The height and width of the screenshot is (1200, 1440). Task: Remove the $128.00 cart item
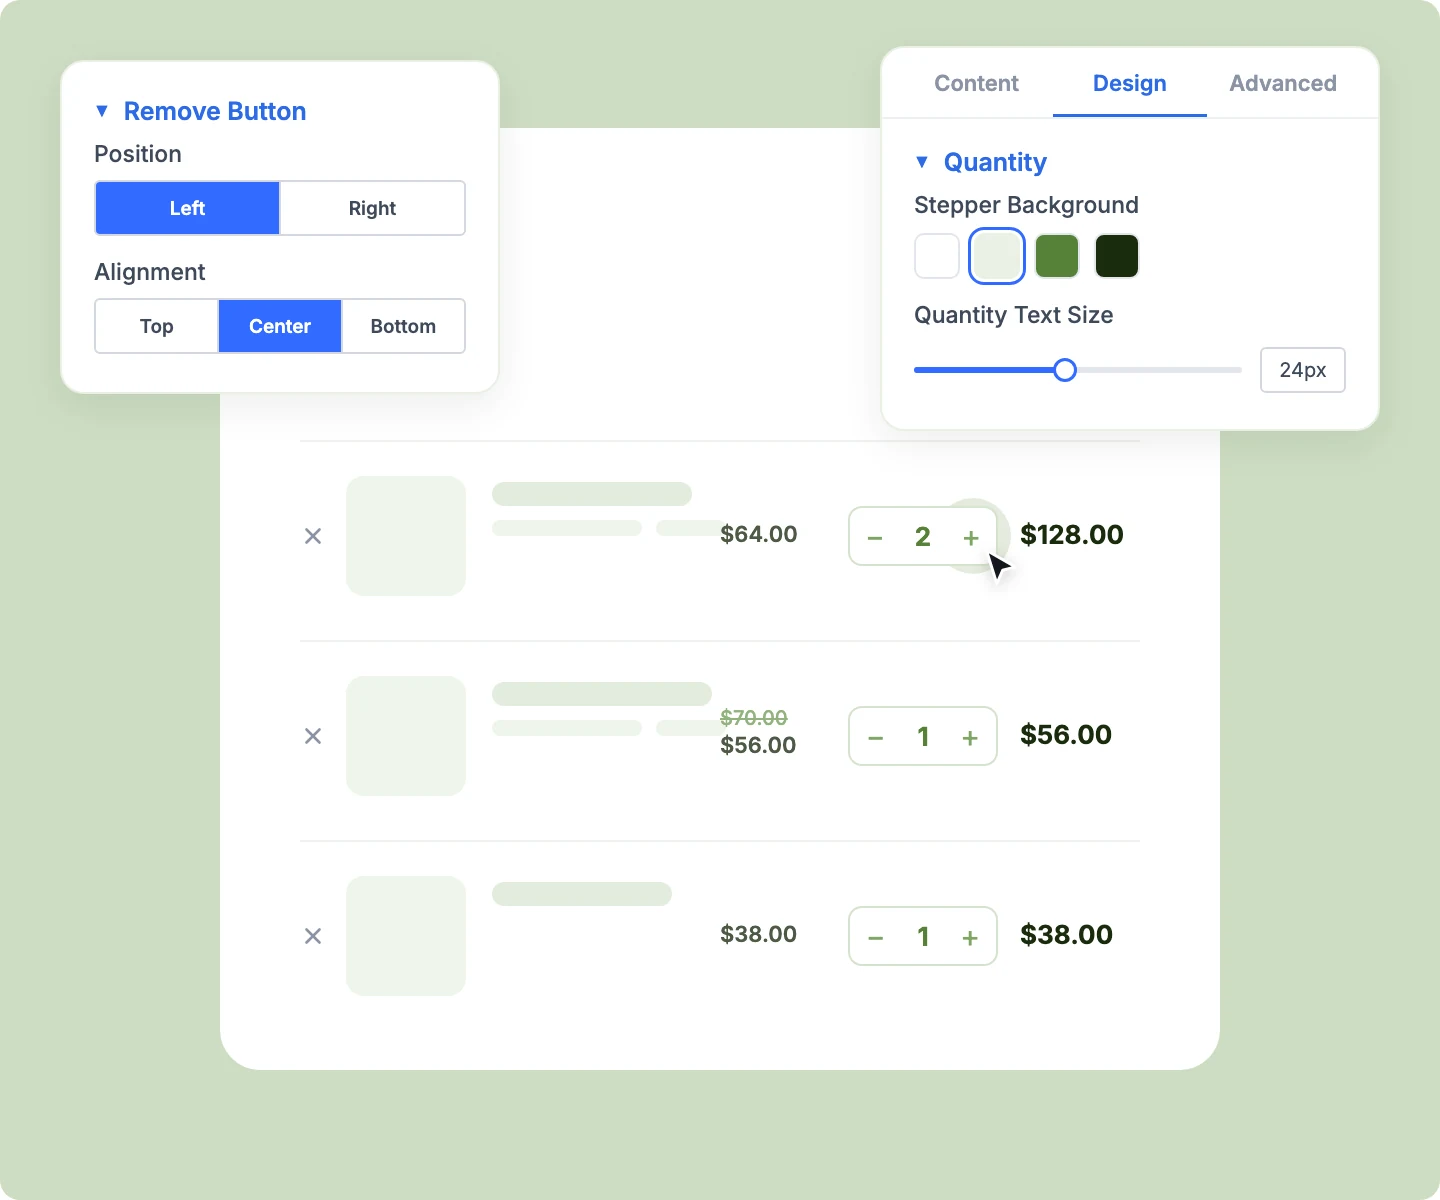point(313,536)
